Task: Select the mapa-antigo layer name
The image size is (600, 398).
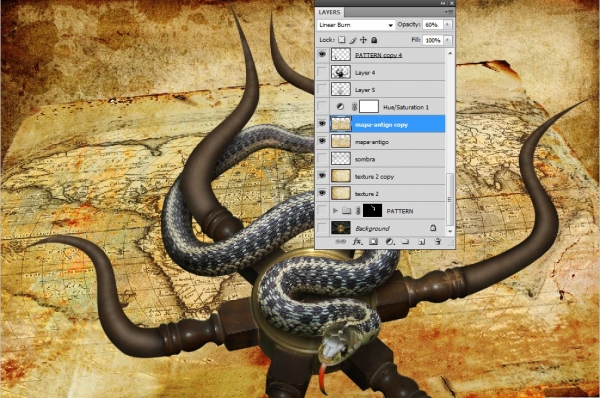Action: tap(372, 142)
